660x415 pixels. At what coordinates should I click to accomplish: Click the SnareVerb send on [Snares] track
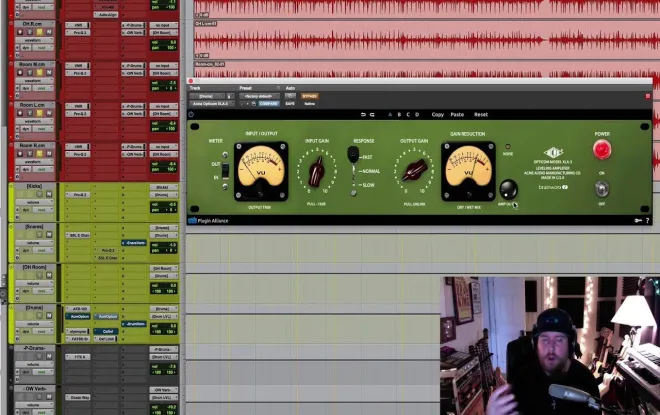coord(134,243)
